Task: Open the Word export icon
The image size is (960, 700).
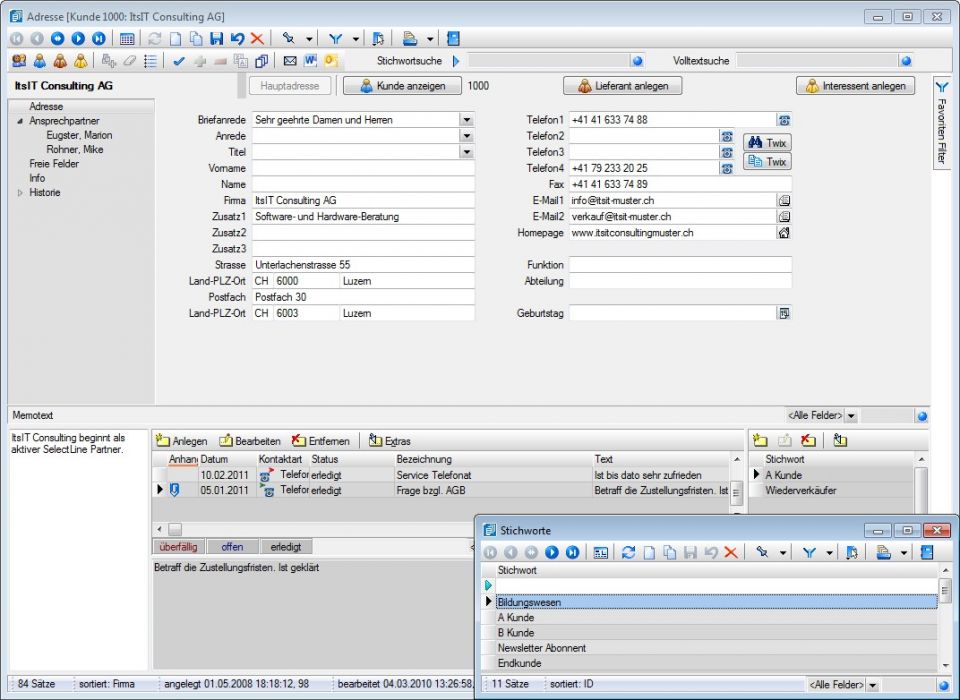Action: 310,61
